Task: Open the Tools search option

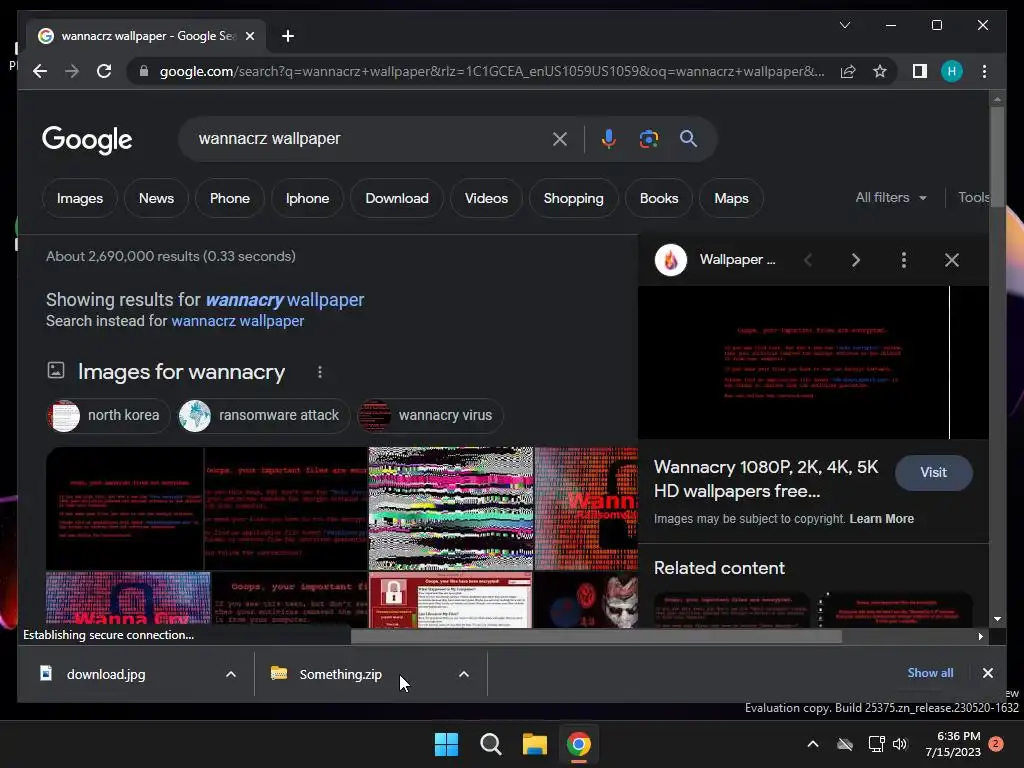Action: pyautogui.click(x=973, y=197)
